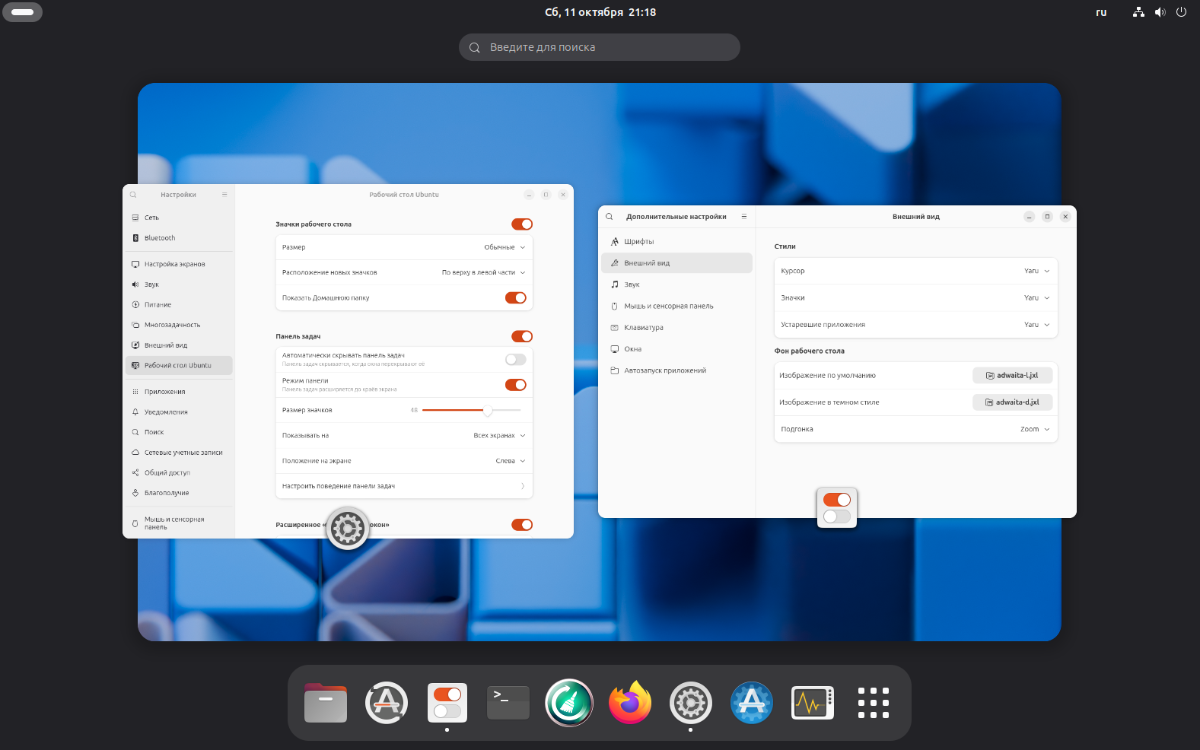Image resolution: width=1200 pixels, height=750 pixels.
Task: Select Шрифты in the tweaks sidebar
Action: [640, 242]
